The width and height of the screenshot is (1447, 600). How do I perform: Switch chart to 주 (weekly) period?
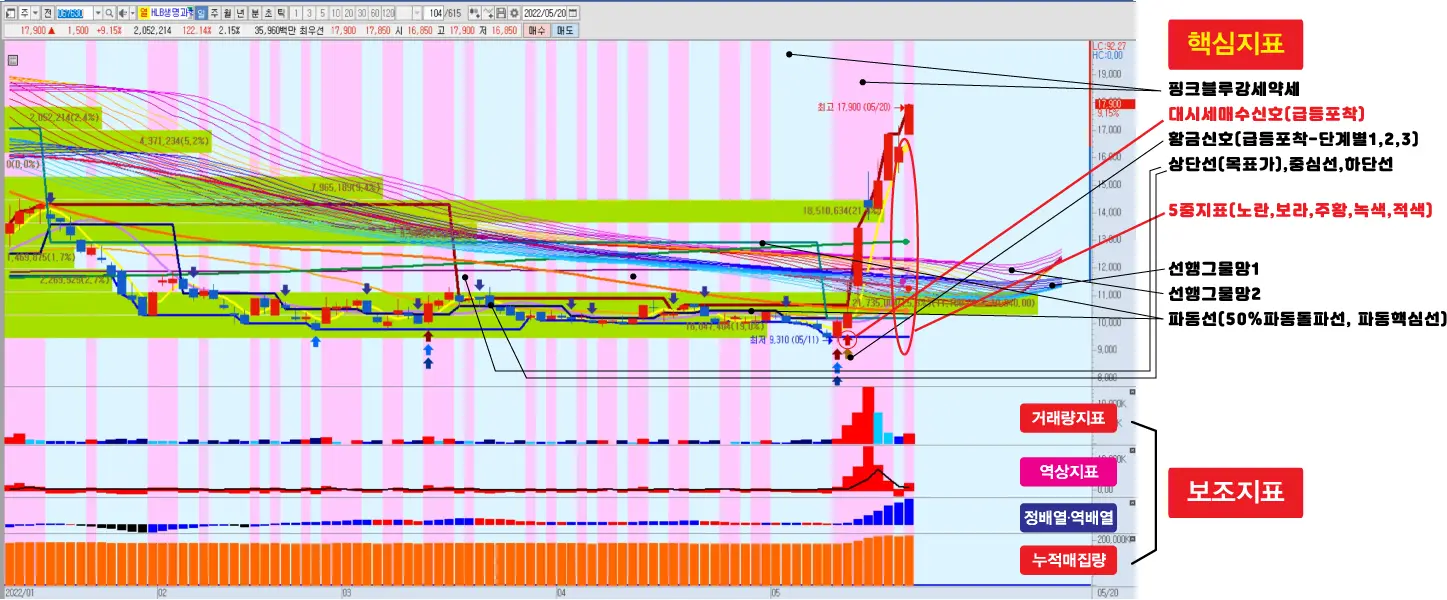coord(215,13)
